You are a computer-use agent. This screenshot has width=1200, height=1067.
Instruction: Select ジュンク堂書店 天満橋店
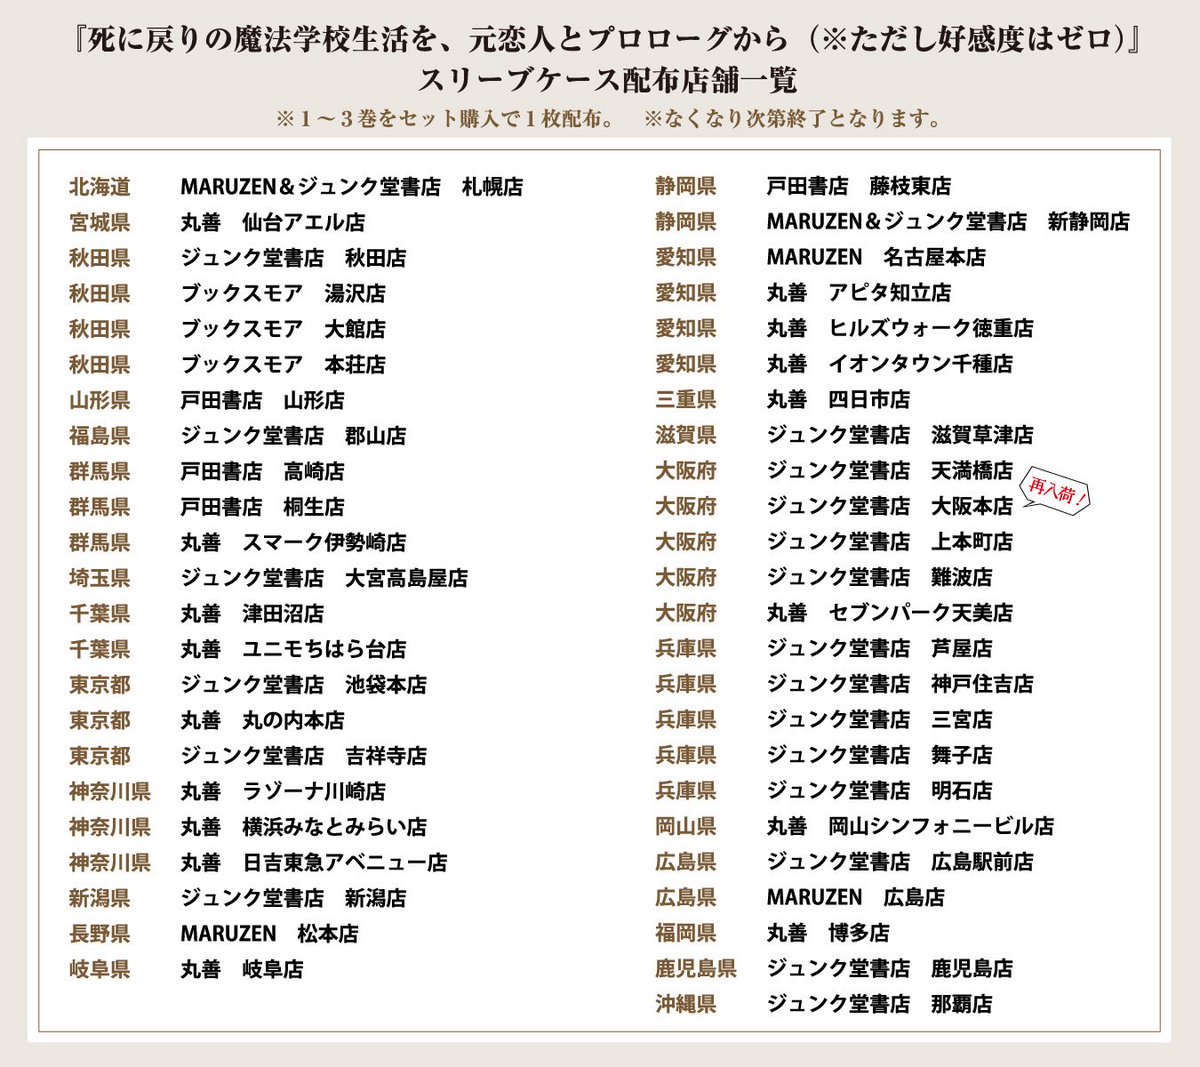(x=890, y=470)
